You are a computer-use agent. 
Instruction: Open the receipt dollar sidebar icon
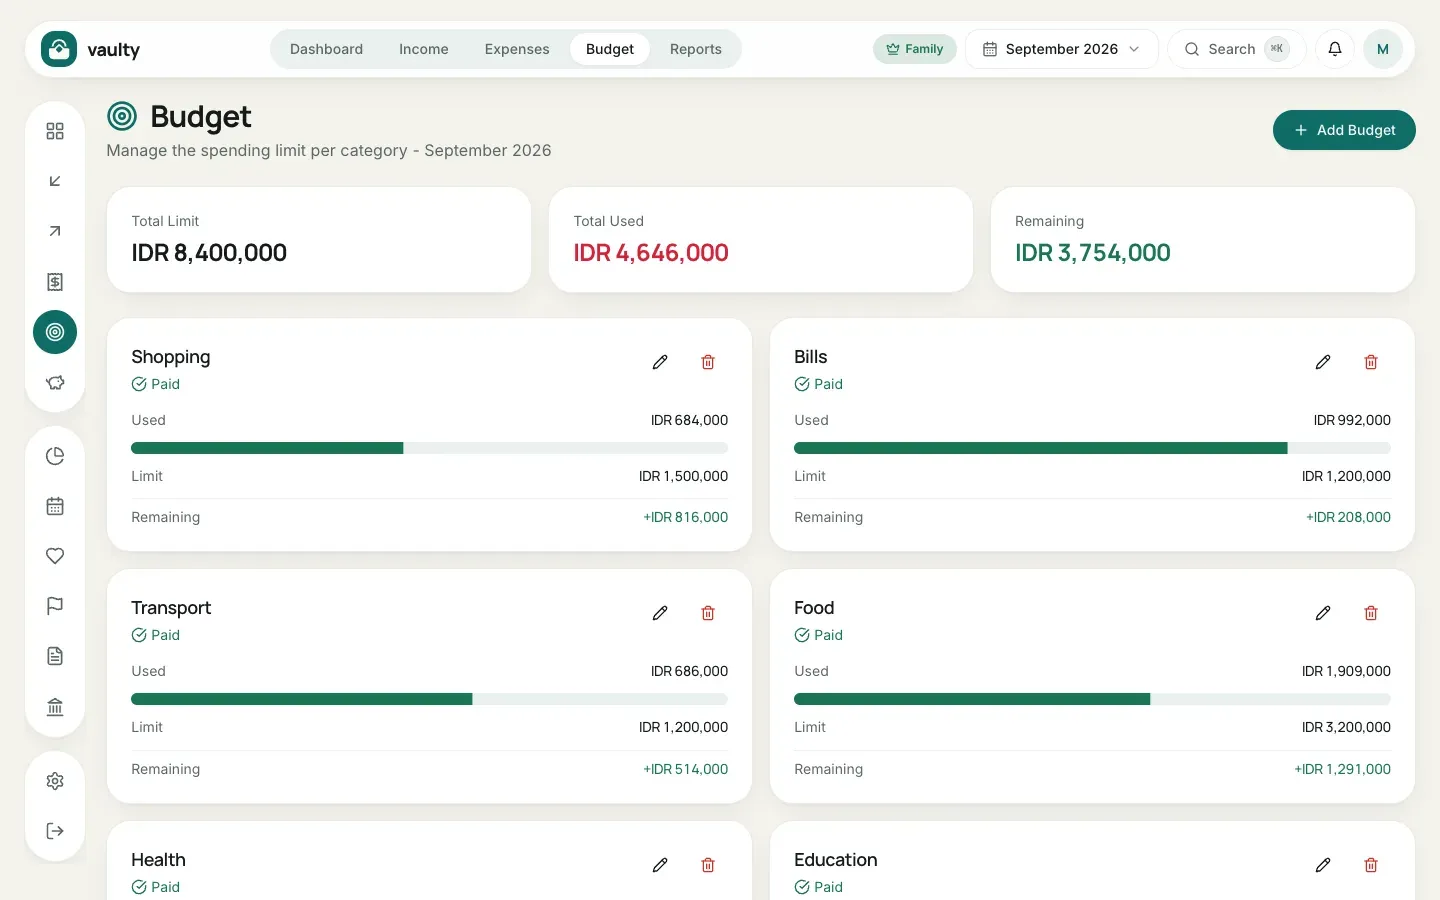[55, 282]
